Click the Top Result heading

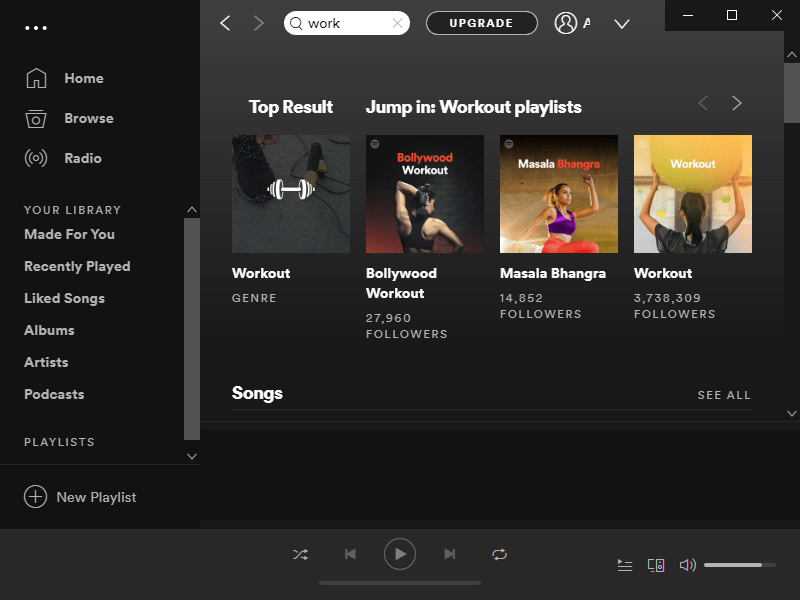coord(291,107)
